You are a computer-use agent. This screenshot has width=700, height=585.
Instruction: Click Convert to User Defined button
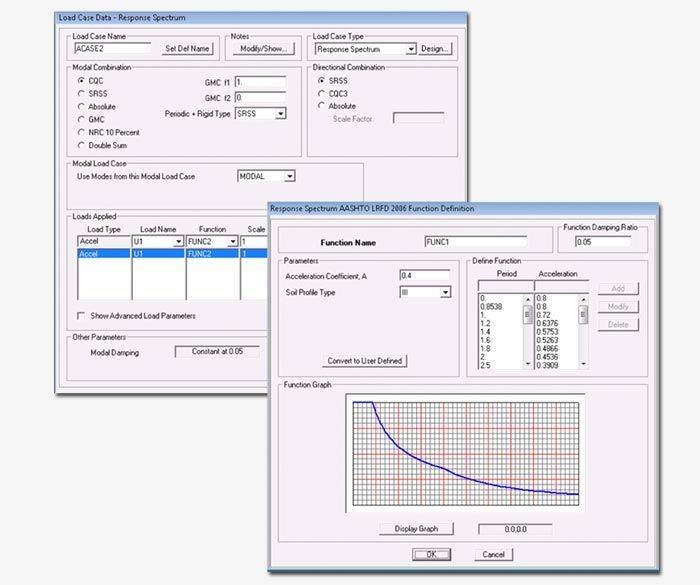tap(366, 361)
